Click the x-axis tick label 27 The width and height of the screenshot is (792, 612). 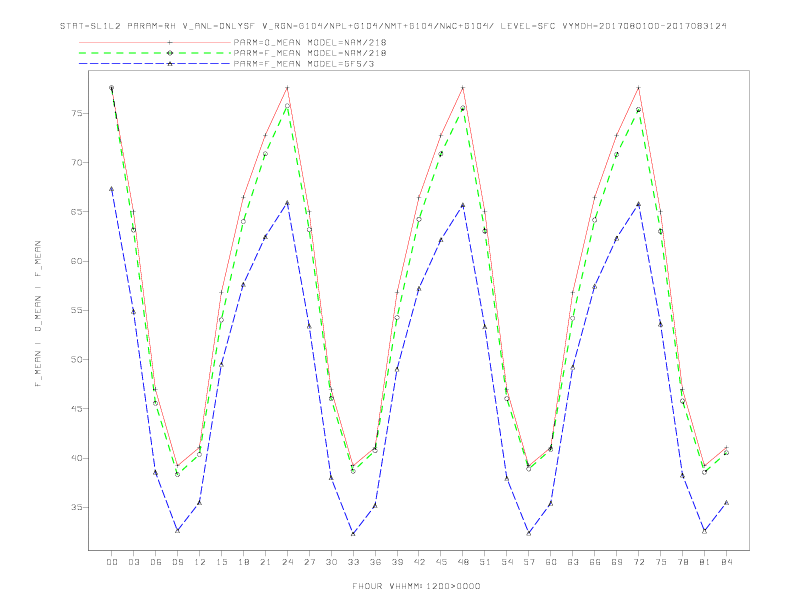coord(309,562)
